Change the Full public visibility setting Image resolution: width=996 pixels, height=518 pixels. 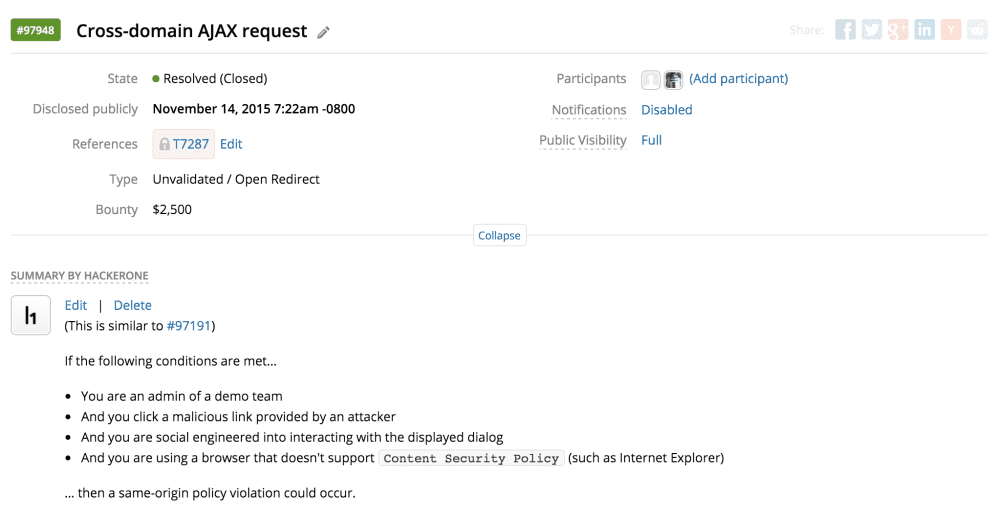tap(651, 140)
